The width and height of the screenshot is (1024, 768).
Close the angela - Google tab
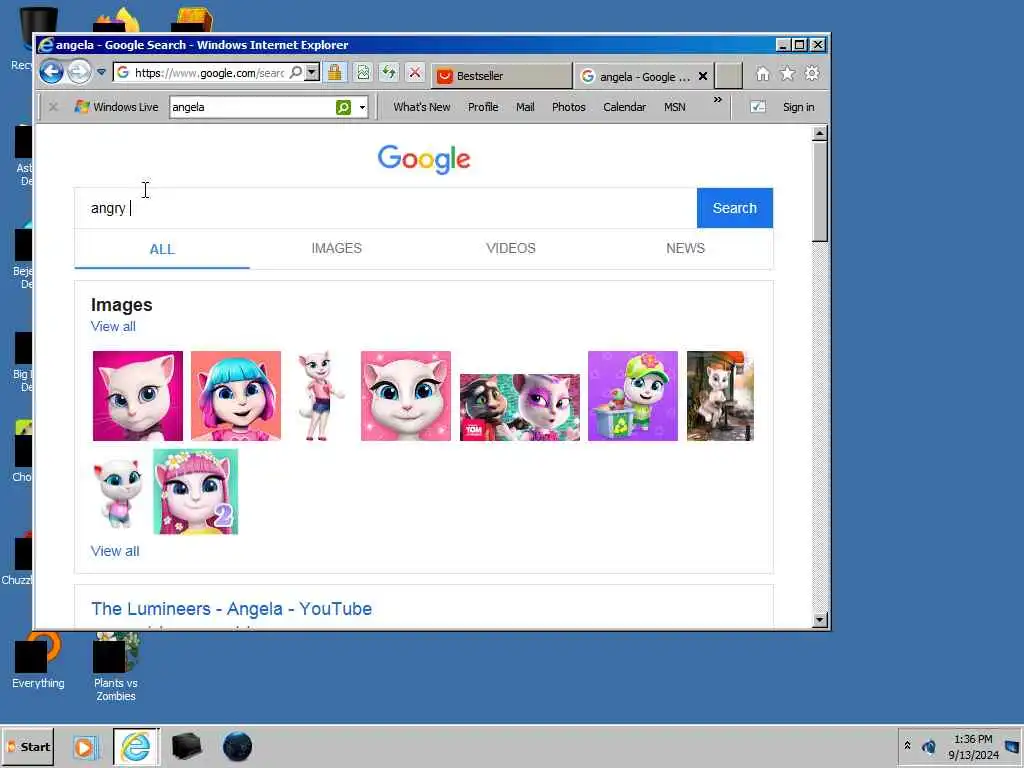coord(703,76)
